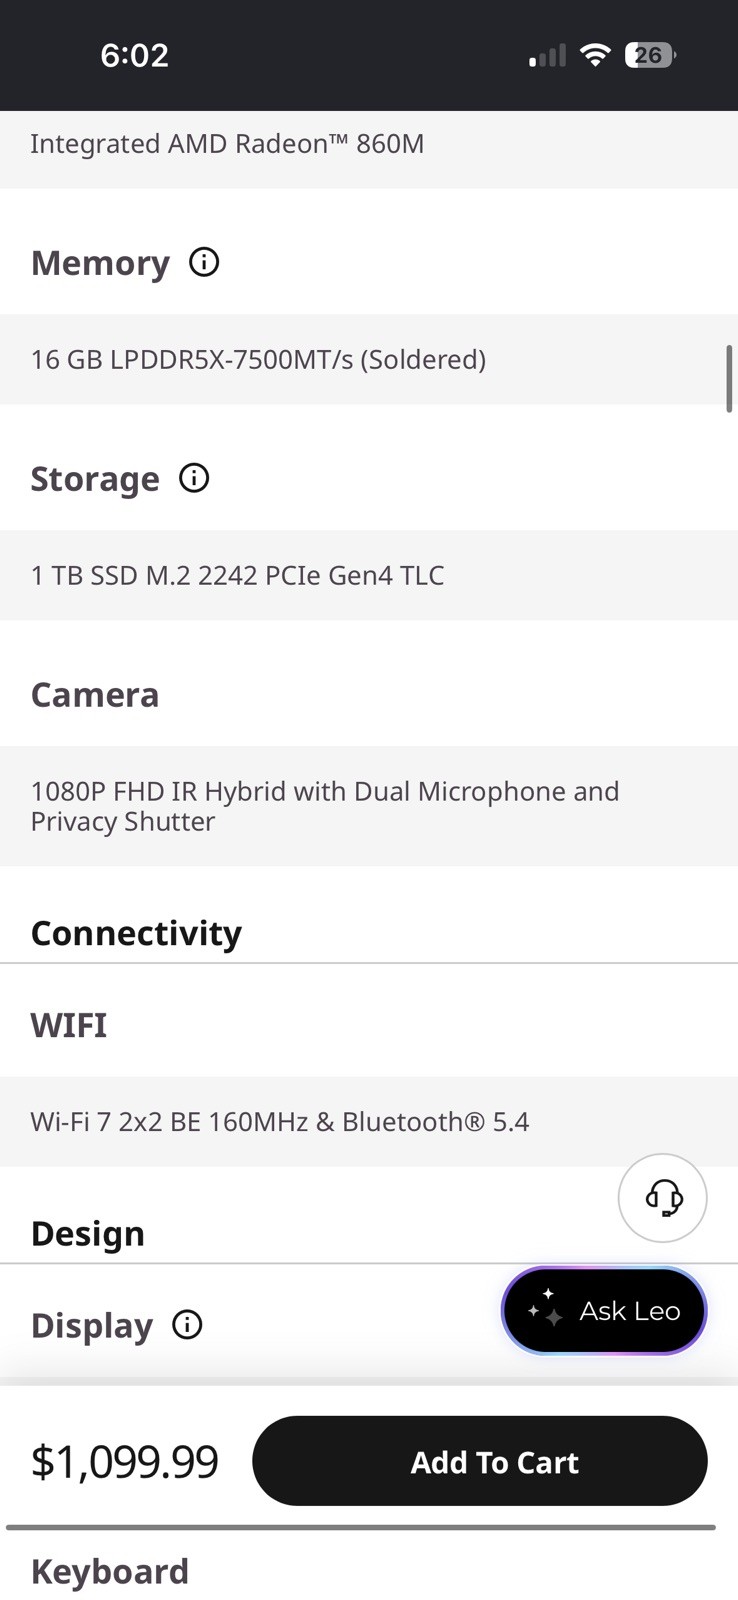Click the page scrollbar thumb
The image size is (738, 1600).
click(729, 378)
